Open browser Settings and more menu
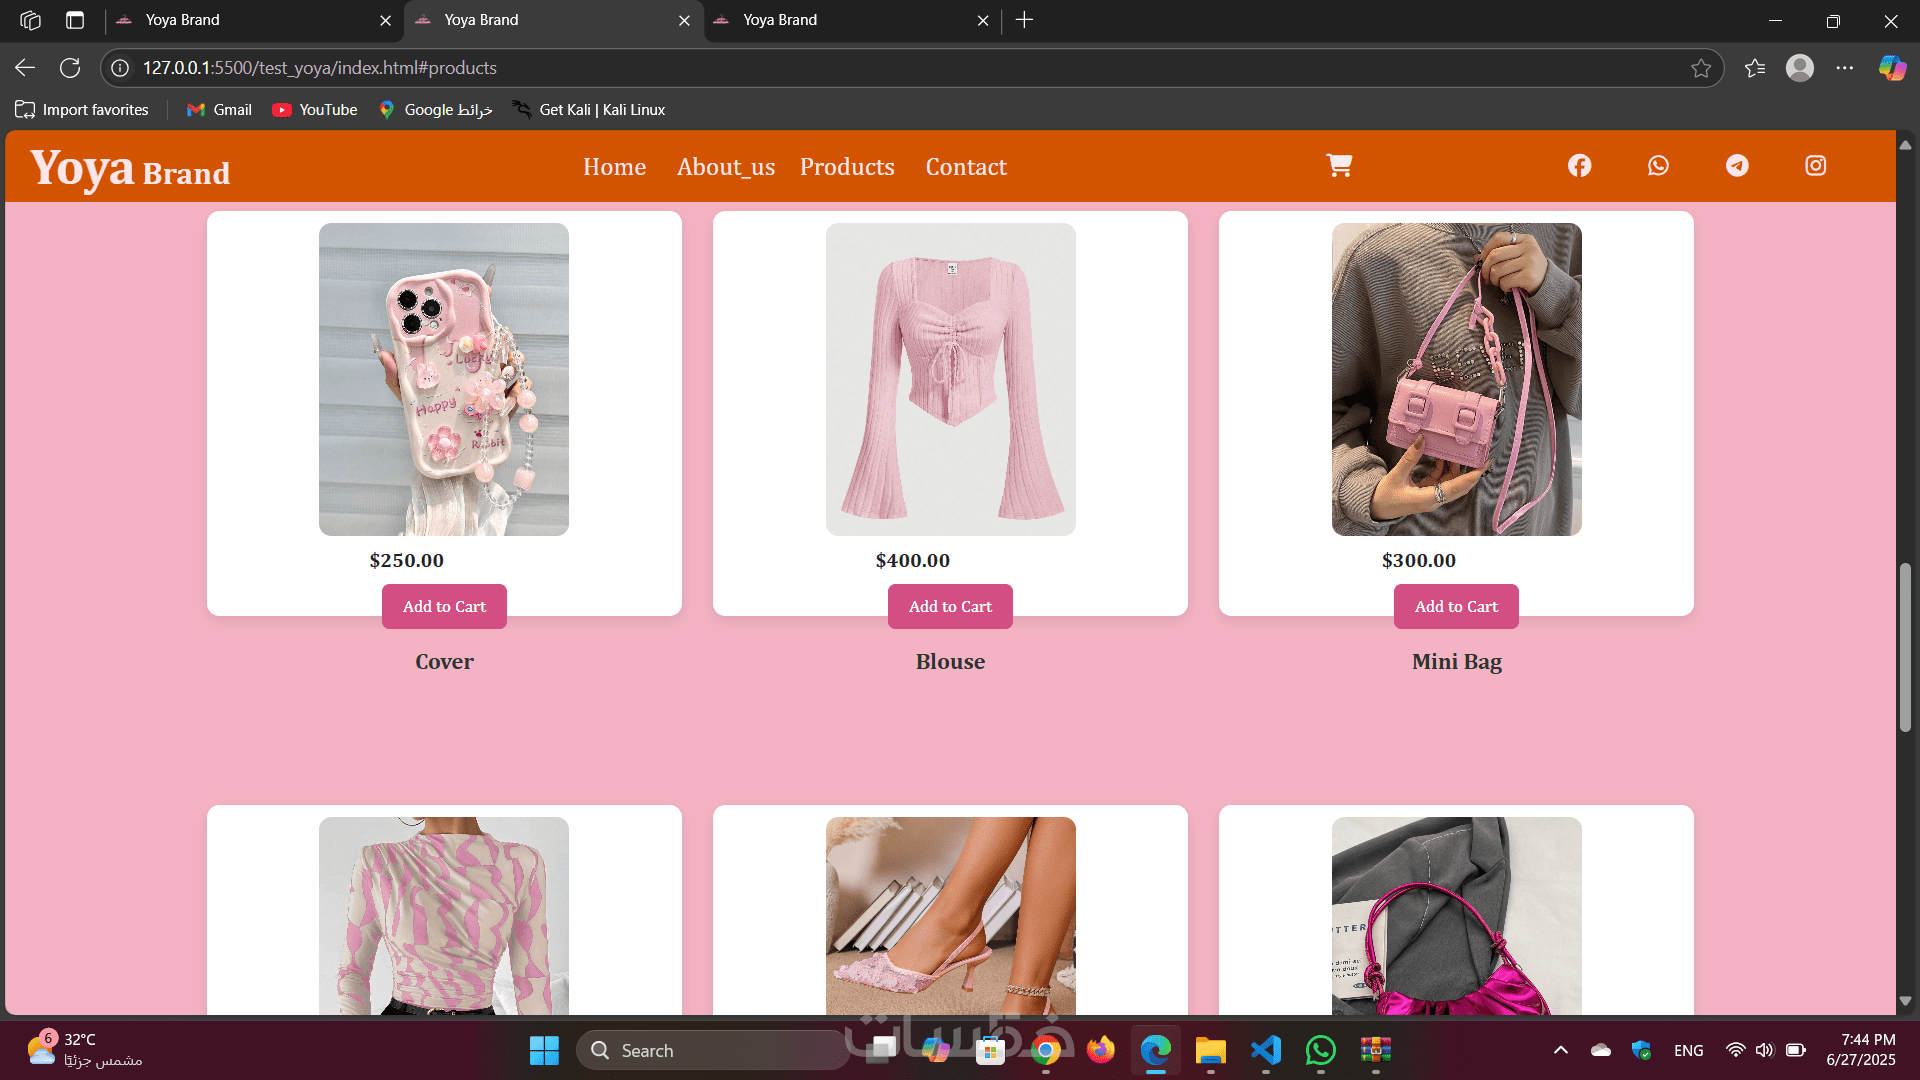Viewport: 1920px width, 1080px height. pyautogui.click(x=1844, y=68)
